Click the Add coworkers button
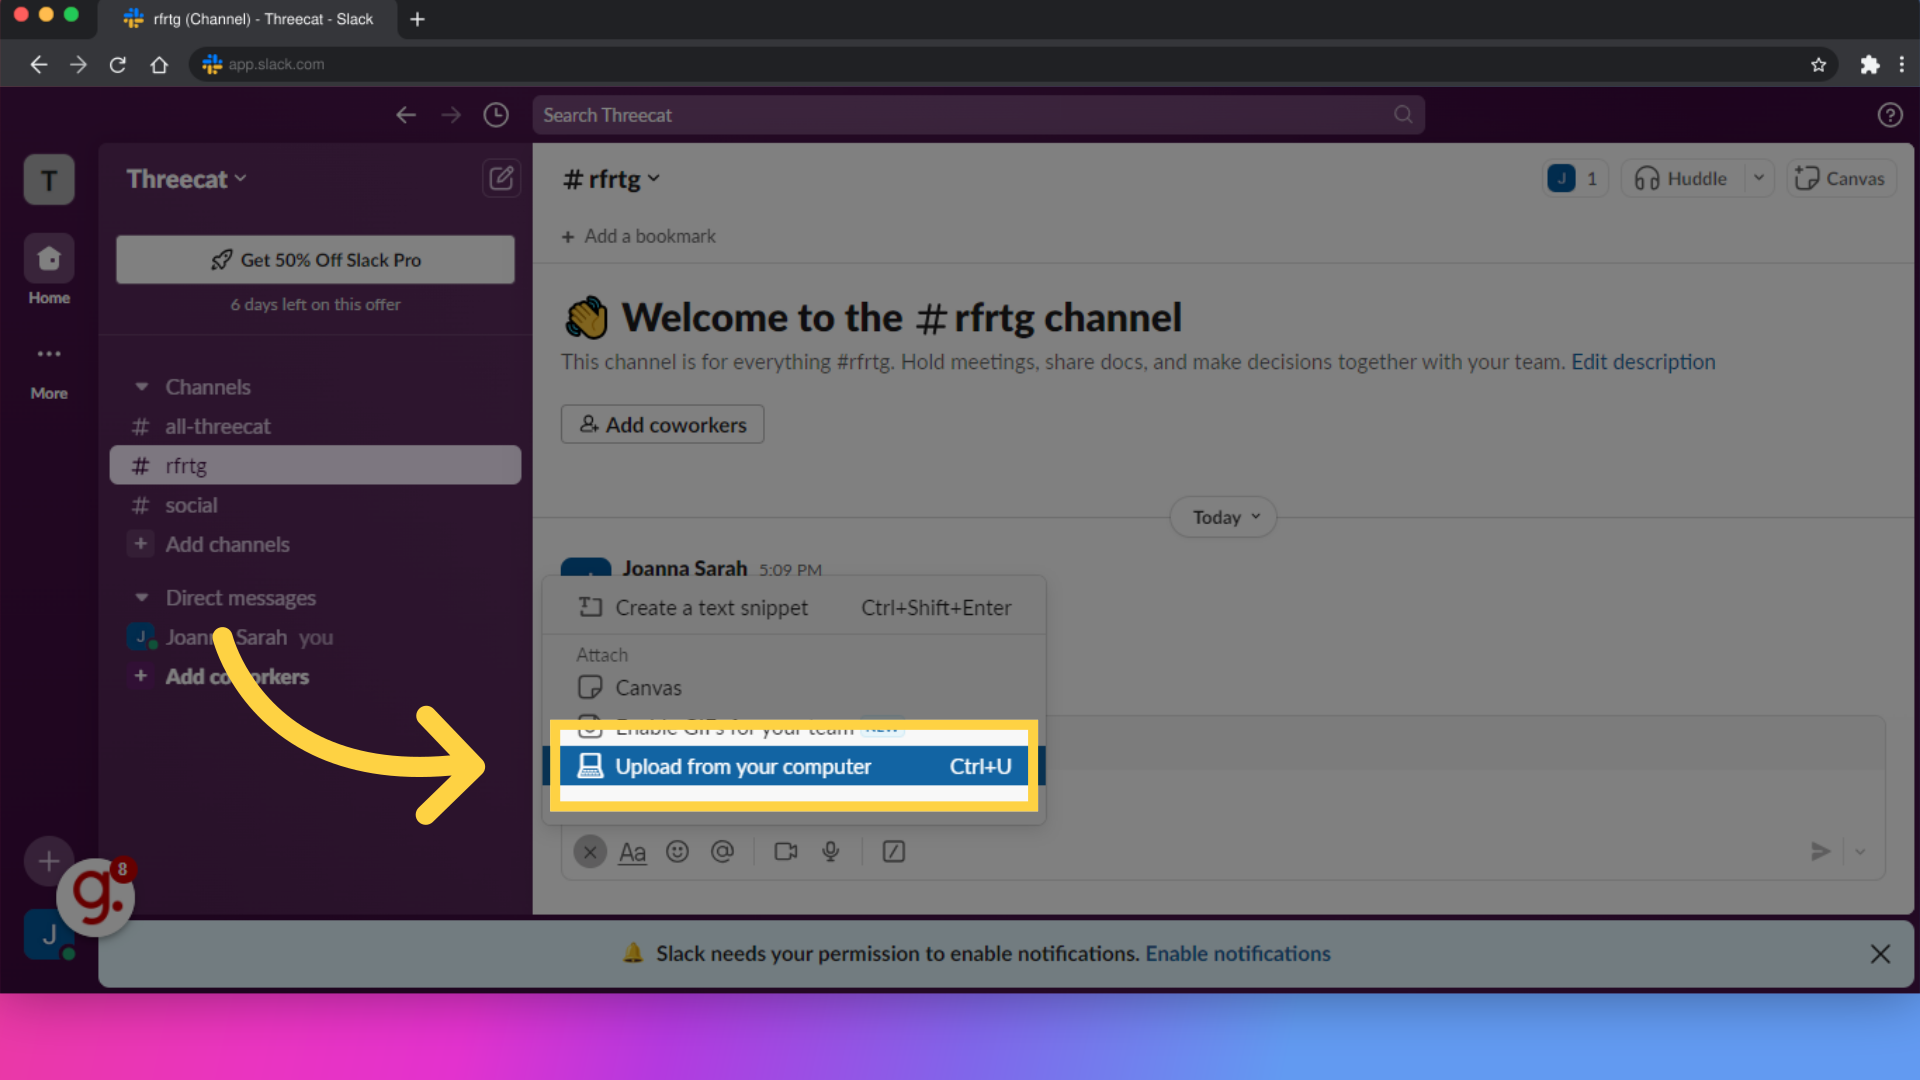Screen dimensions: 1920x1080 pos(663,425)
